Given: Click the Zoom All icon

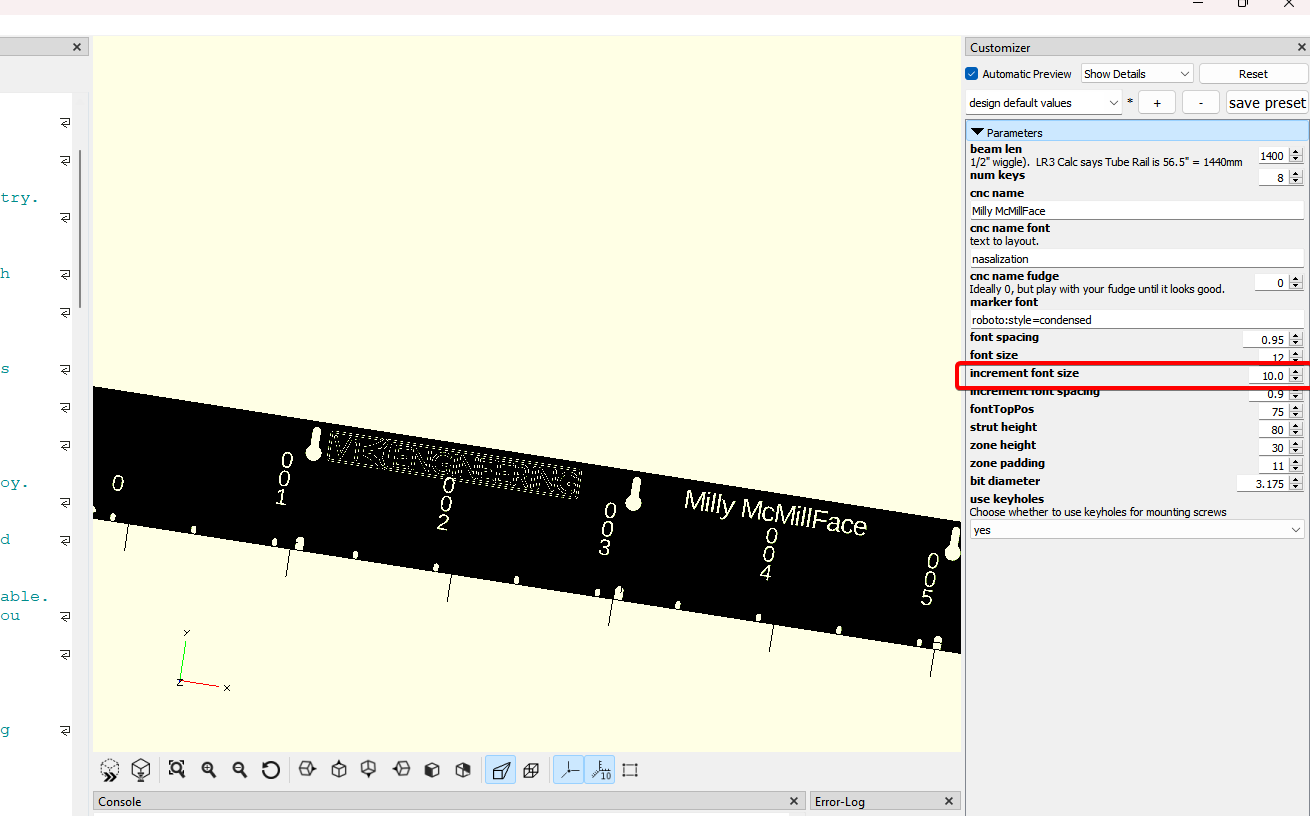Looking at the screenshot, I should [x=177, y=769].
